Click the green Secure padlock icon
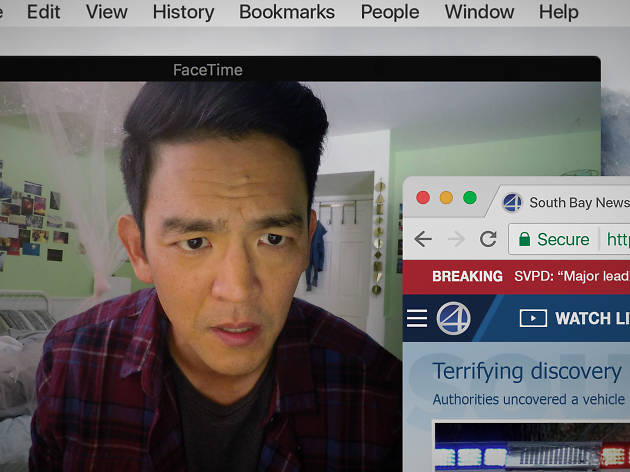 524,239
